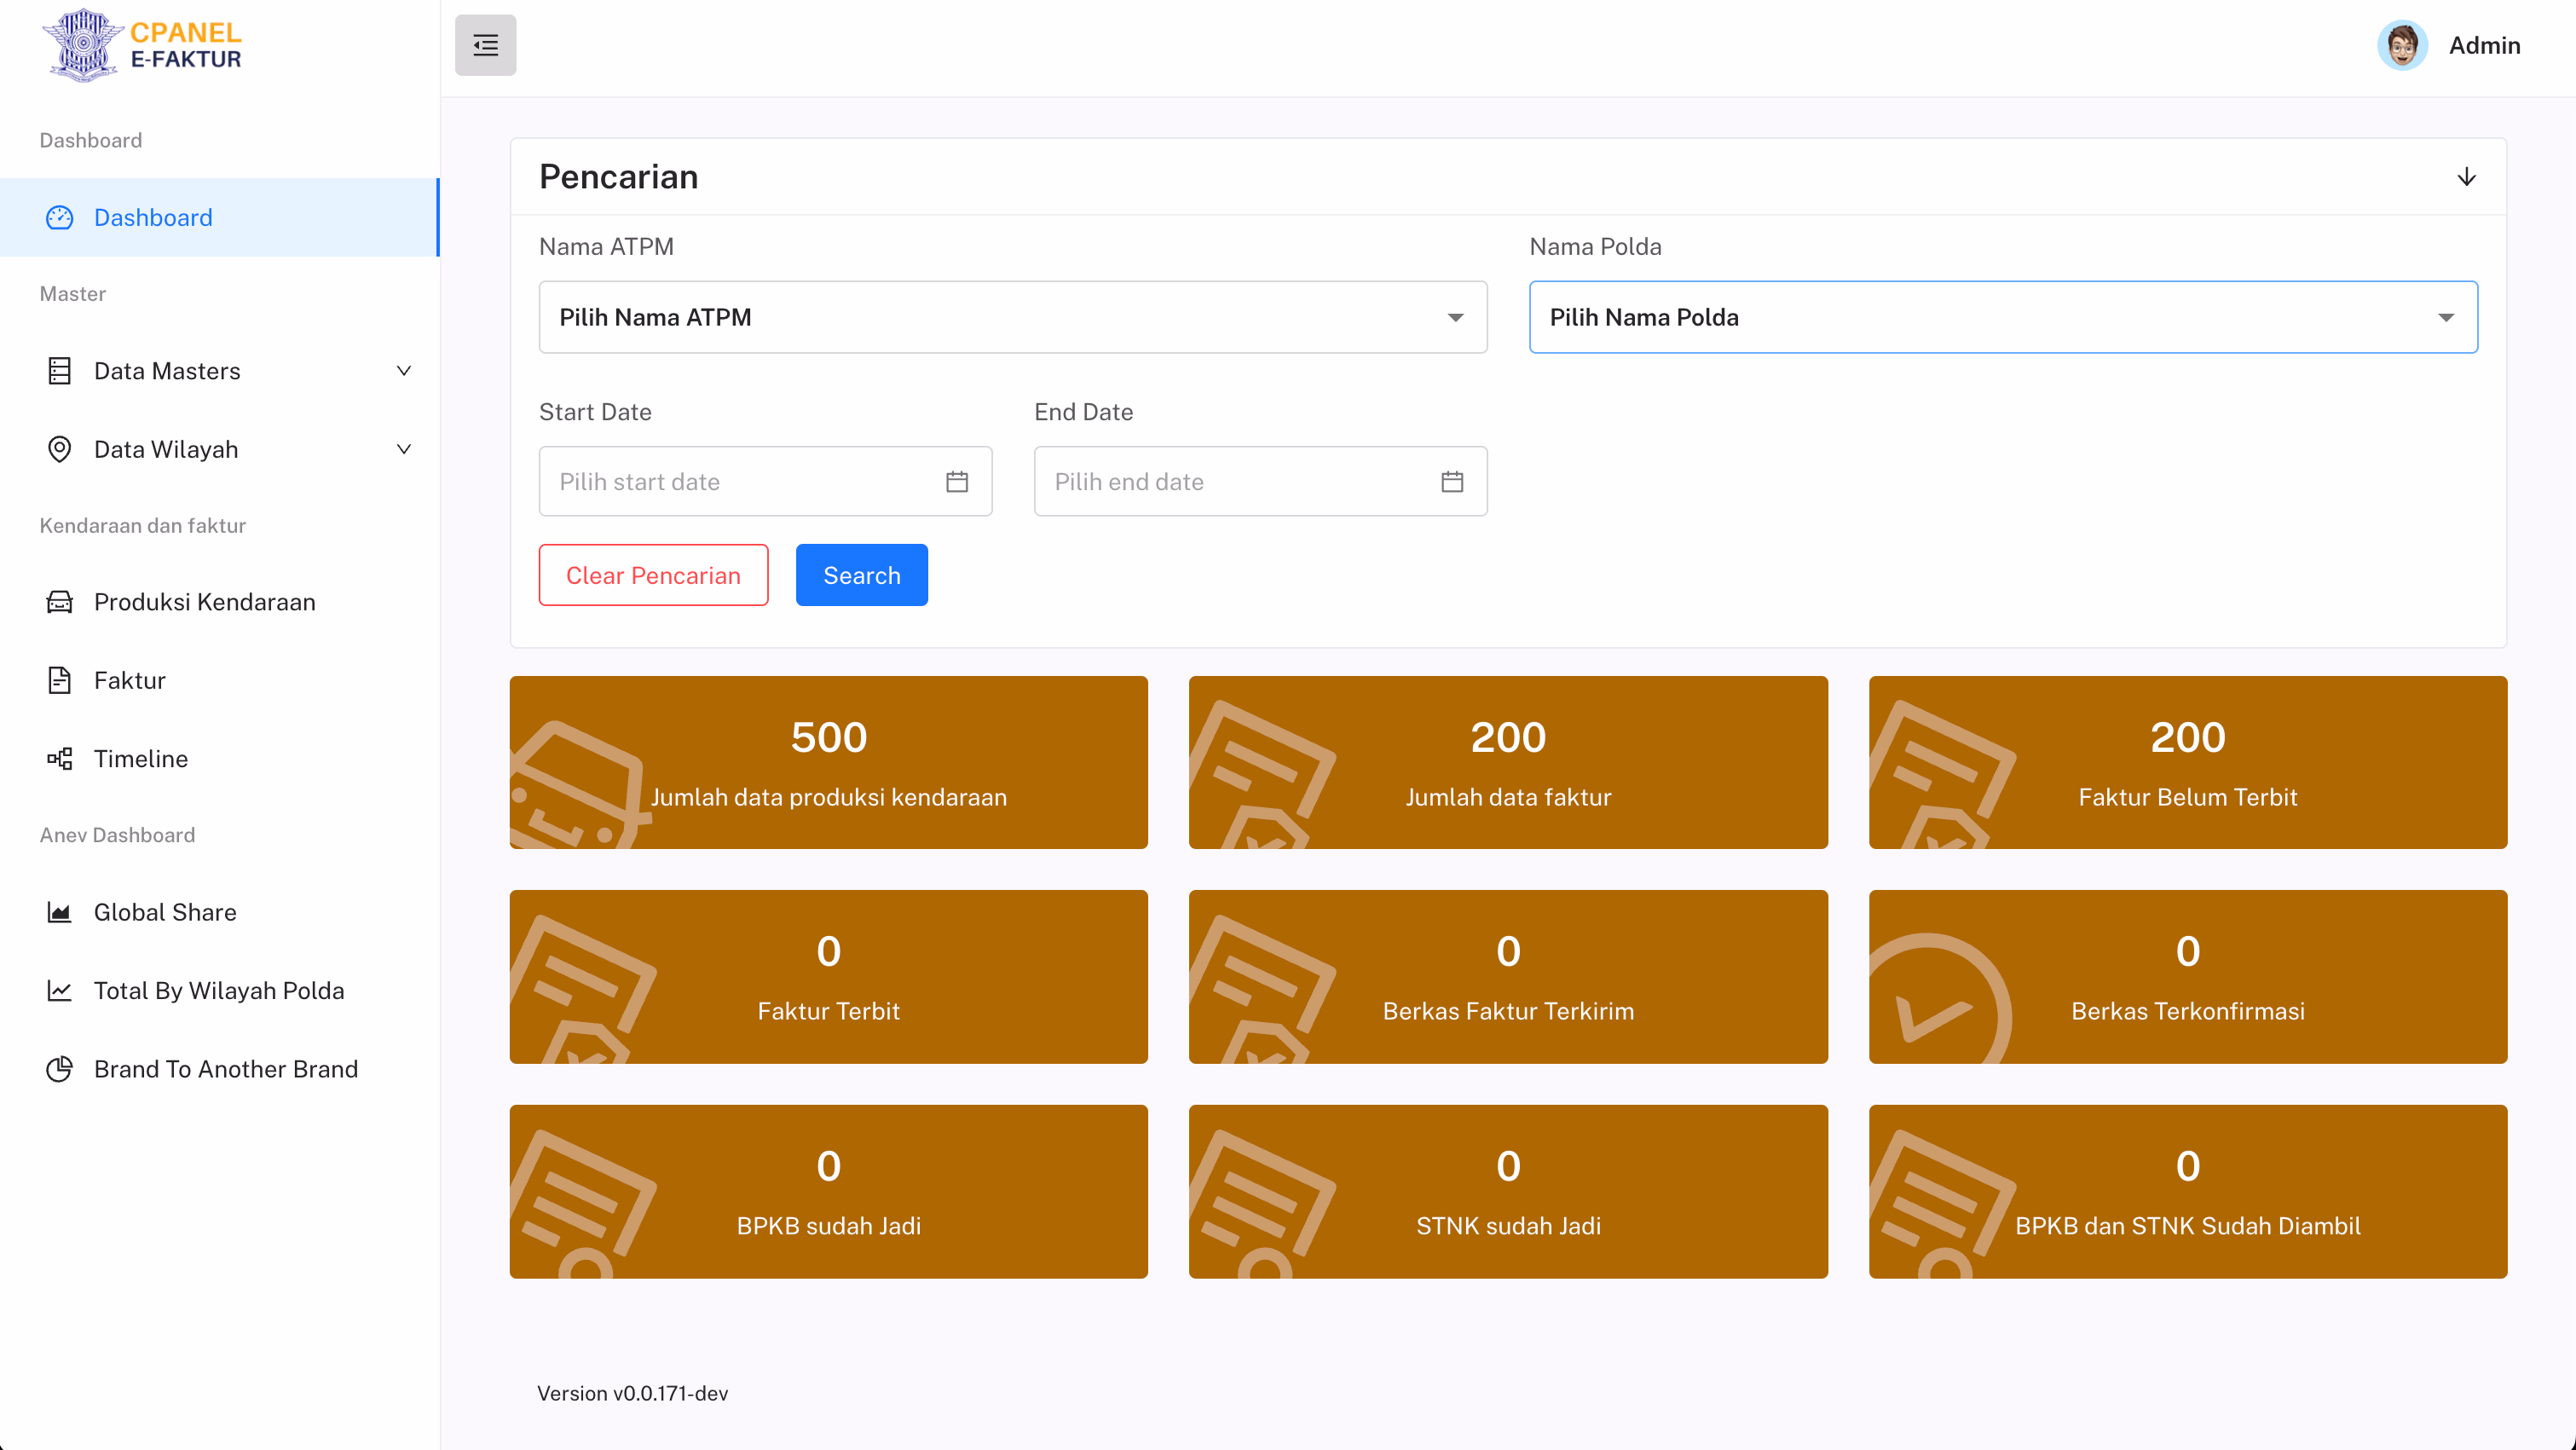This screenshot has width=2576, height=1450.
Task: Click the Brand To Another Brand pie icon
Action: [x=60, y=1069]
